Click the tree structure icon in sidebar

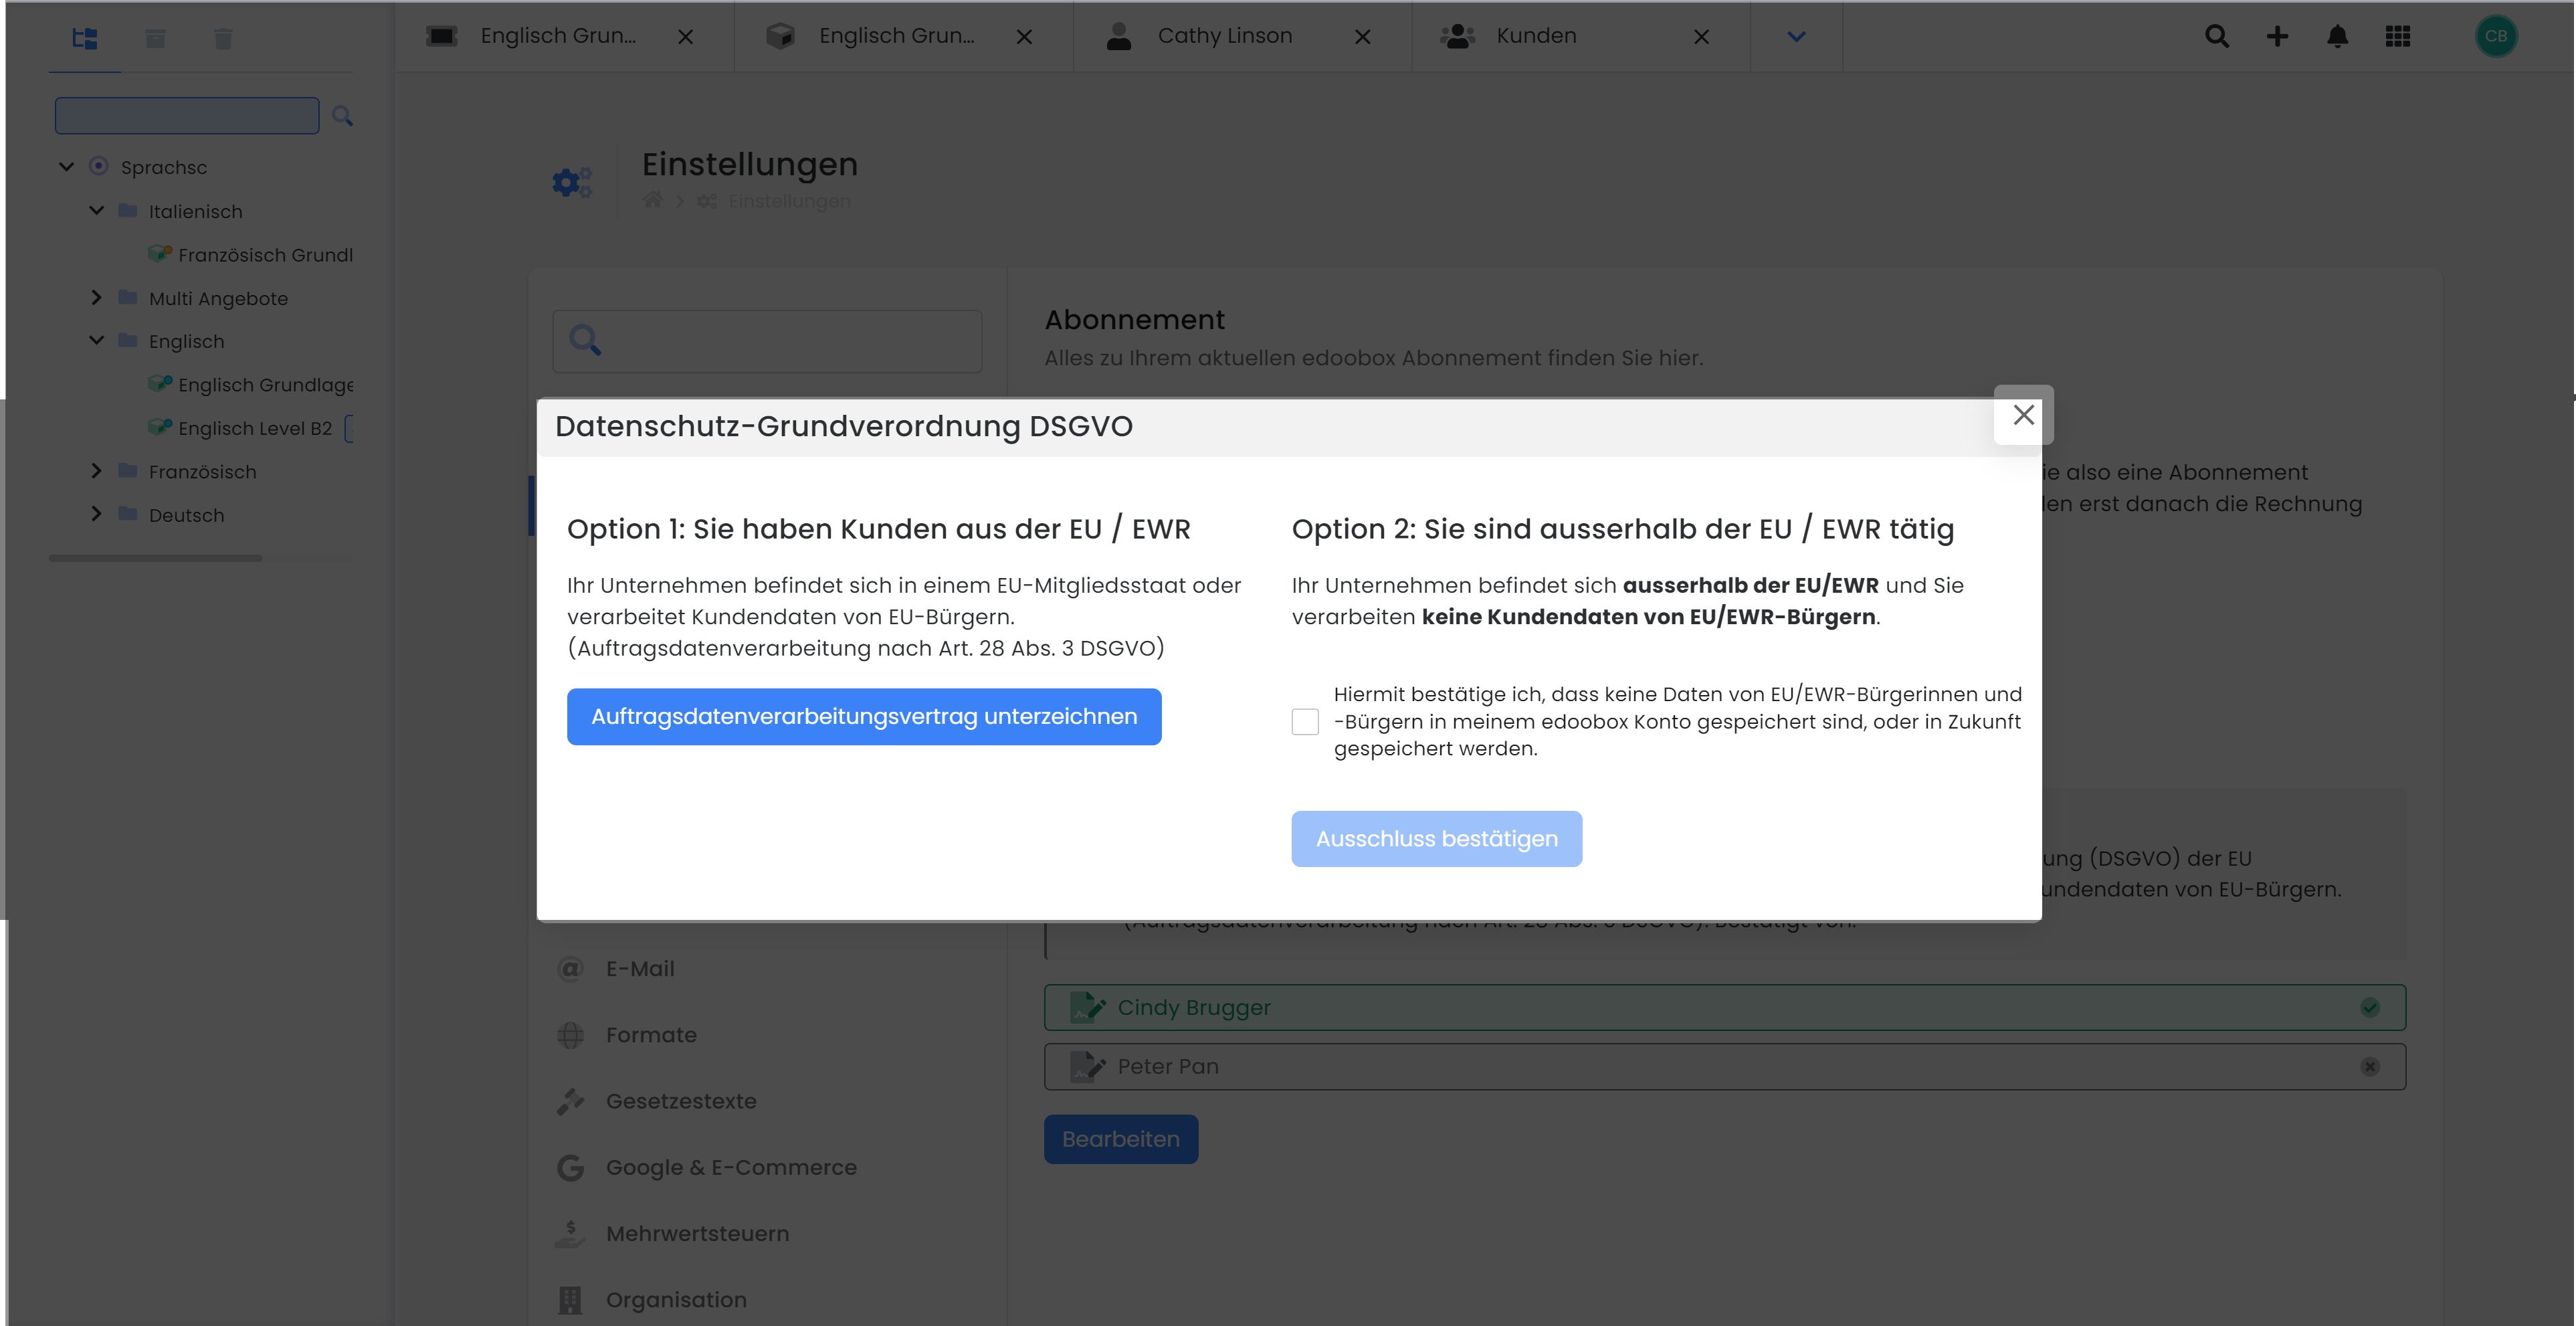point(85,38)
